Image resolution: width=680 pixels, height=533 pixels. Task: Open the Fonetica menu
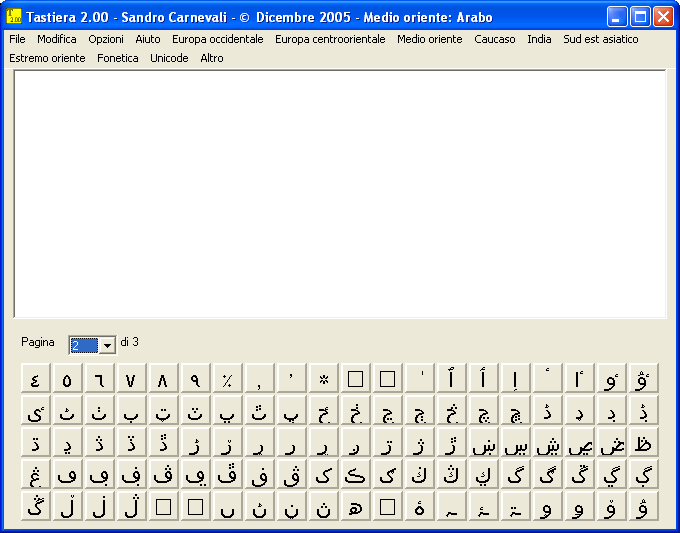[x=118, y=58]
